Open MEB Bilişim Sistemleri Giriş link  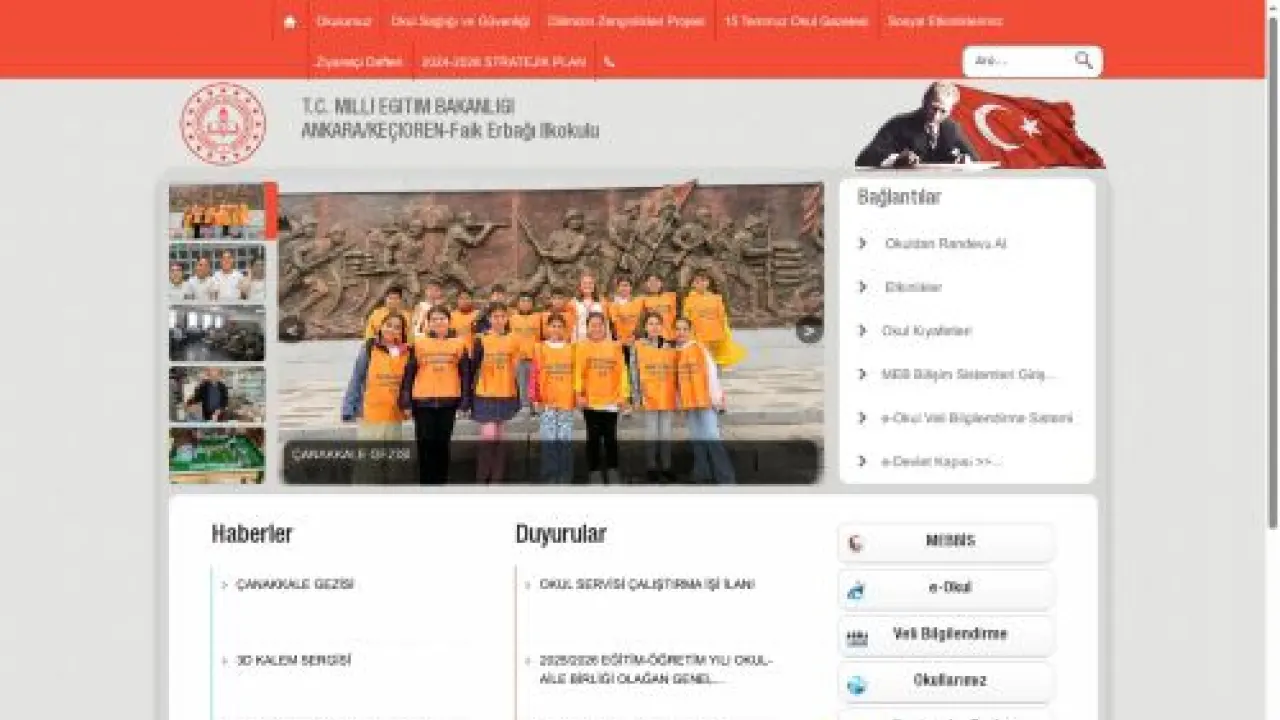pyautogui.click(x=968, y=374)
